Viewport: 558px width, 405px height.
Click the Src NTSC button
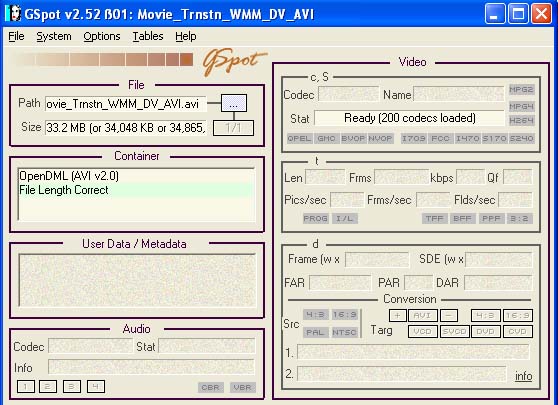click(344, 332)
